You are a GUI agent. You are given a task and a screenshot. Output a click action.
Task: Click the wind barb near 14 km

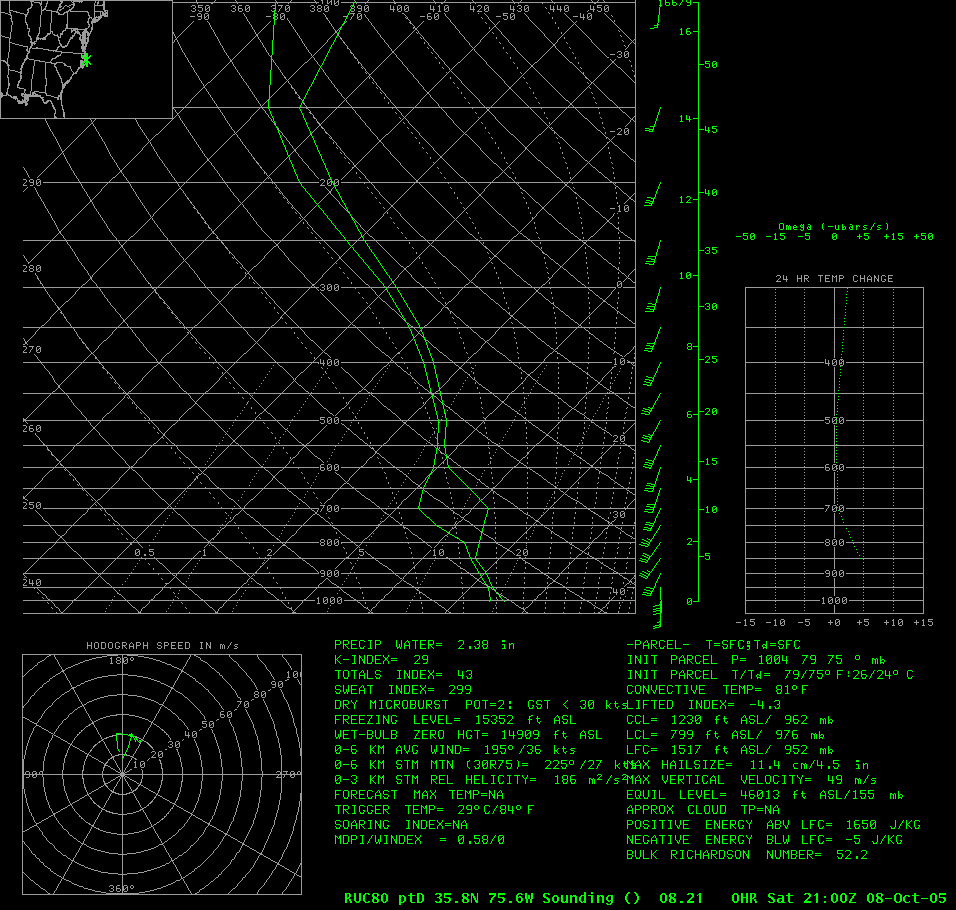tap(653, 120)
